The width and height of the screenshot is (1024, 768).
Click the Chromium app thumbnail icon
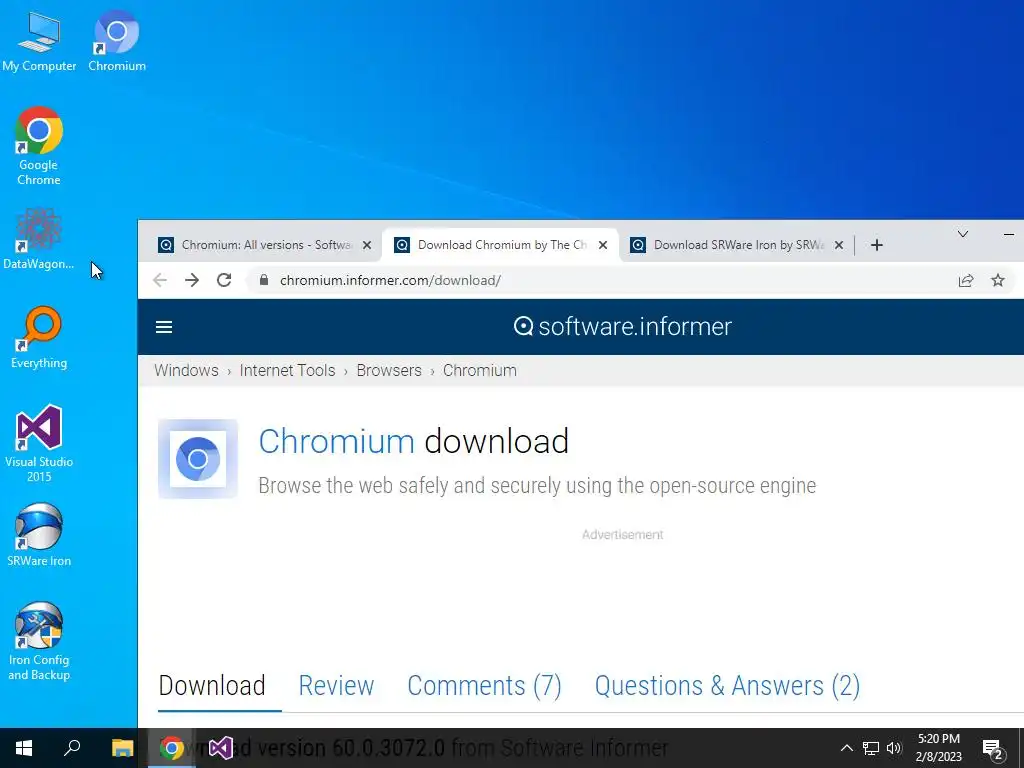(x=198, y=458)
